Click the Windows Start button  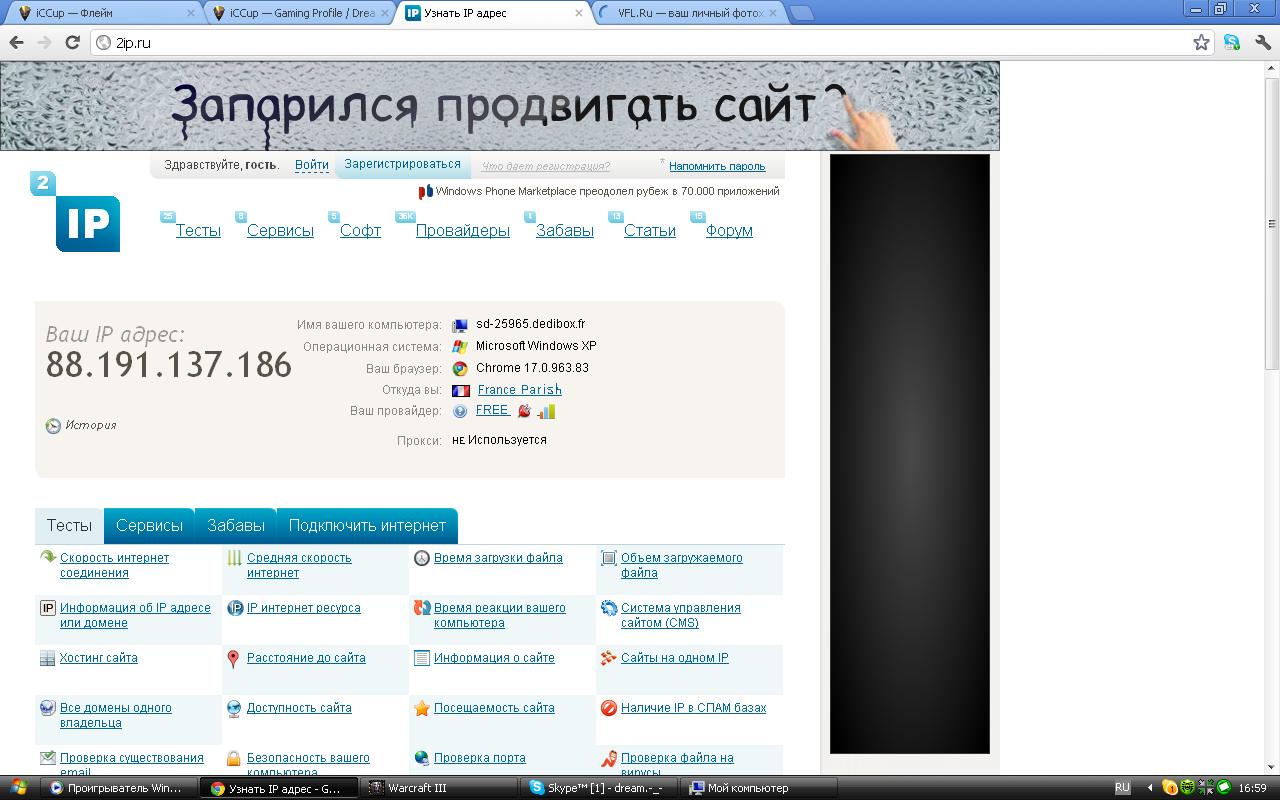click(x=18, y=788)
